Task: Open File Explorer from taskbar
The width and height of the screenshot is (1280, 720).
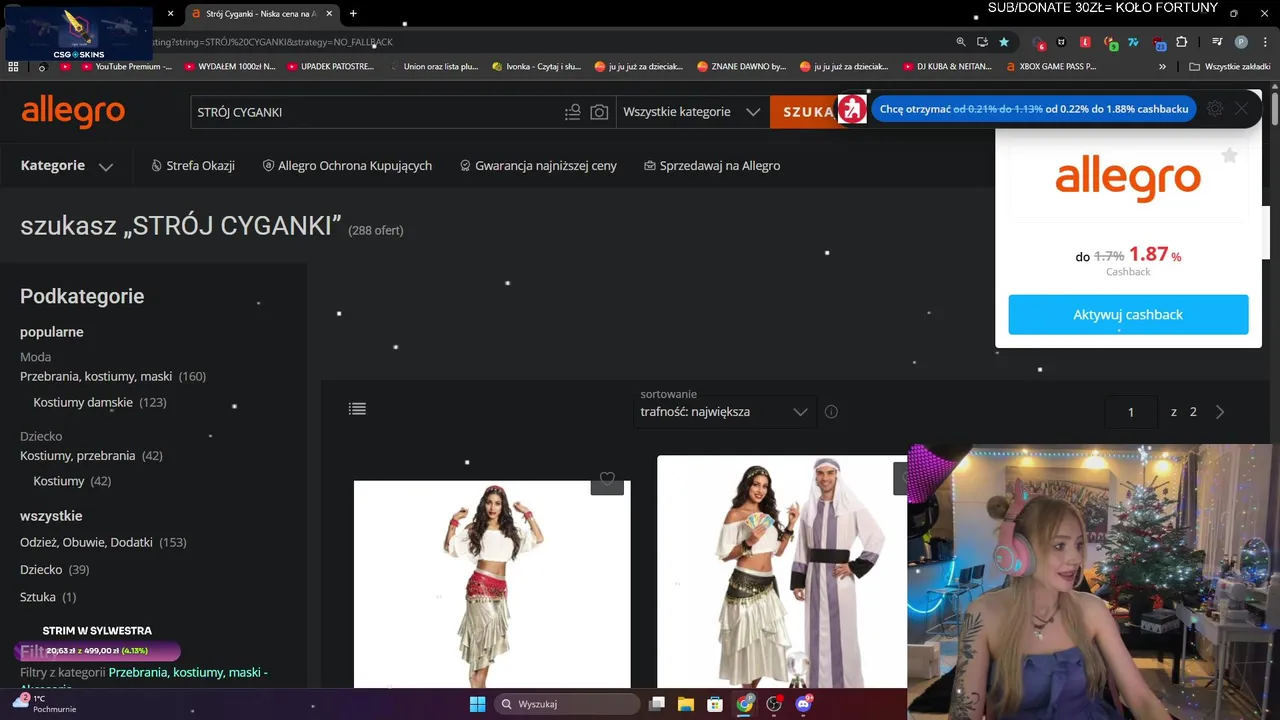Action: pos(686,704)
